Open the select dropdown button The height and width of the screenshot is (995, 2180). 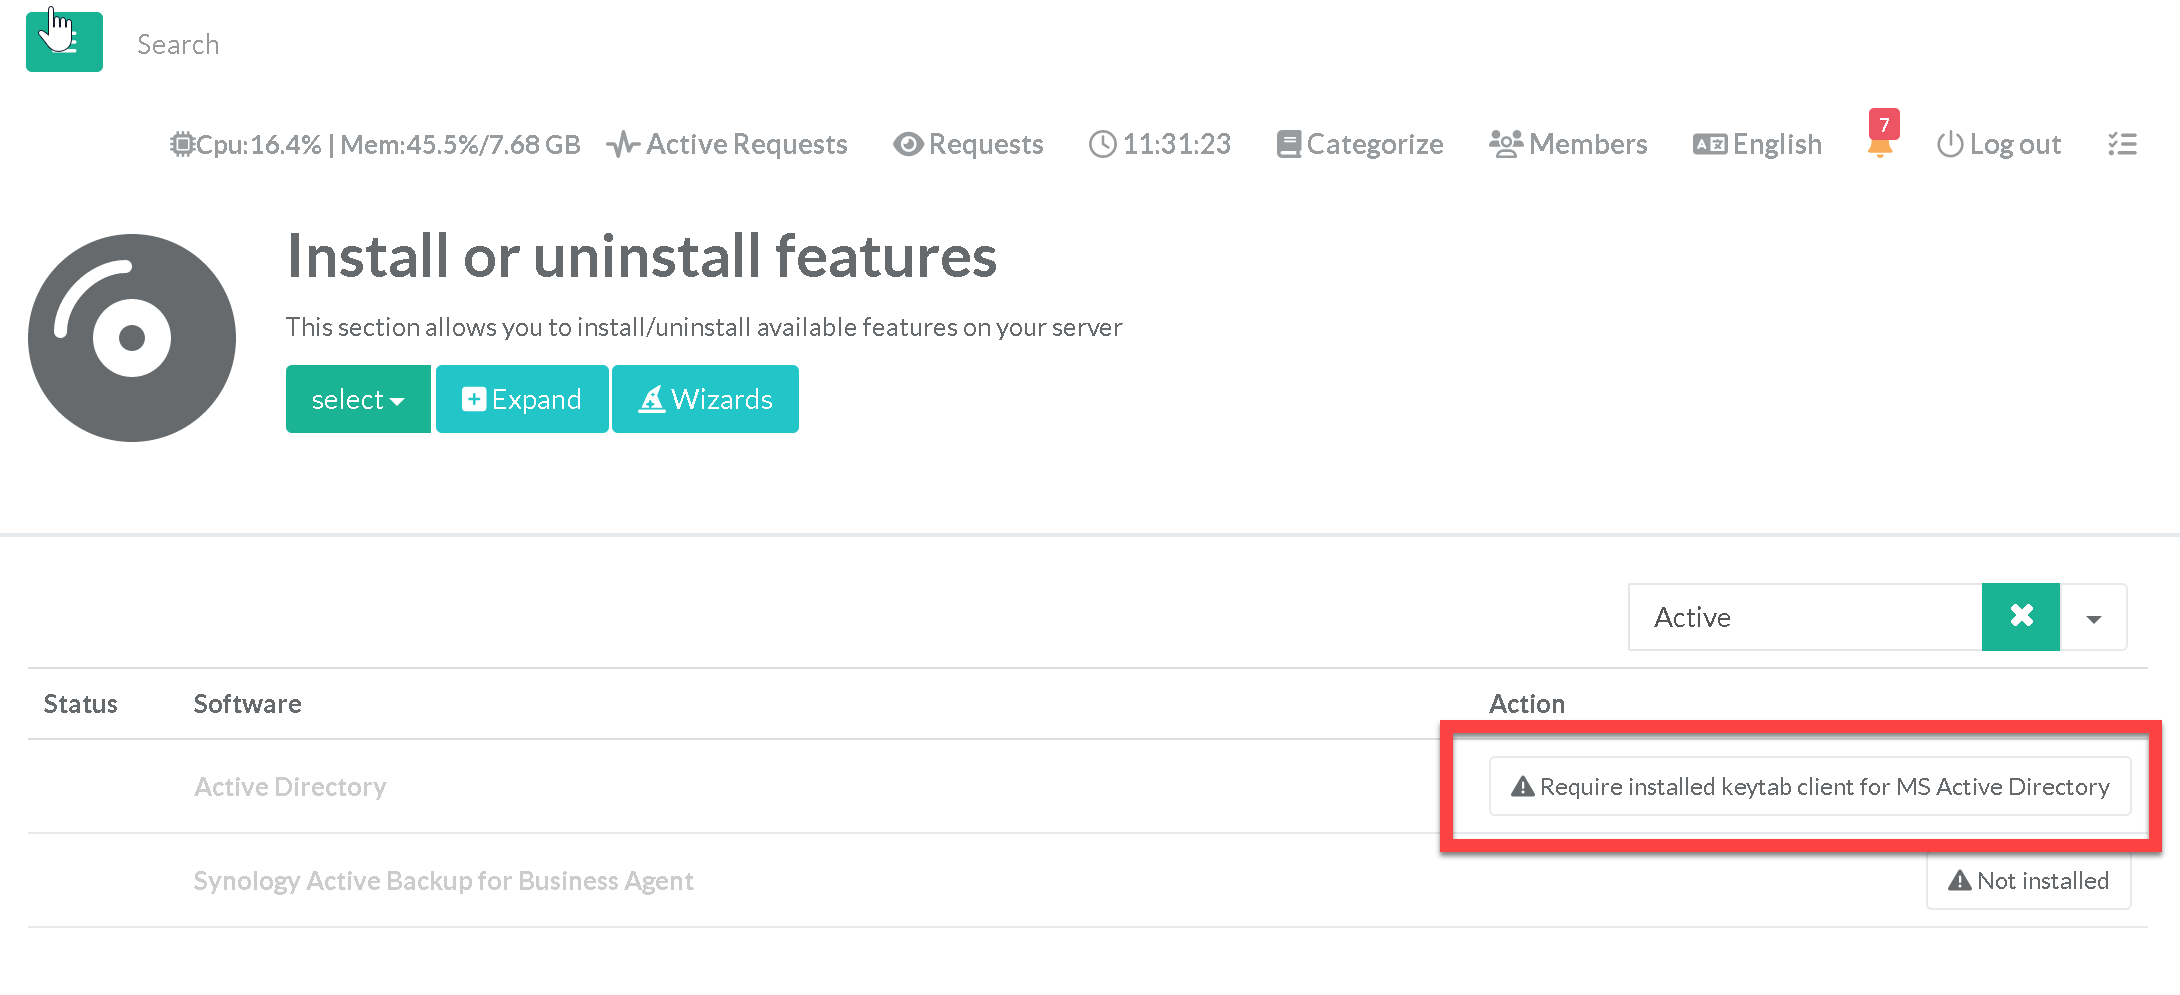(x=358, y=399)
